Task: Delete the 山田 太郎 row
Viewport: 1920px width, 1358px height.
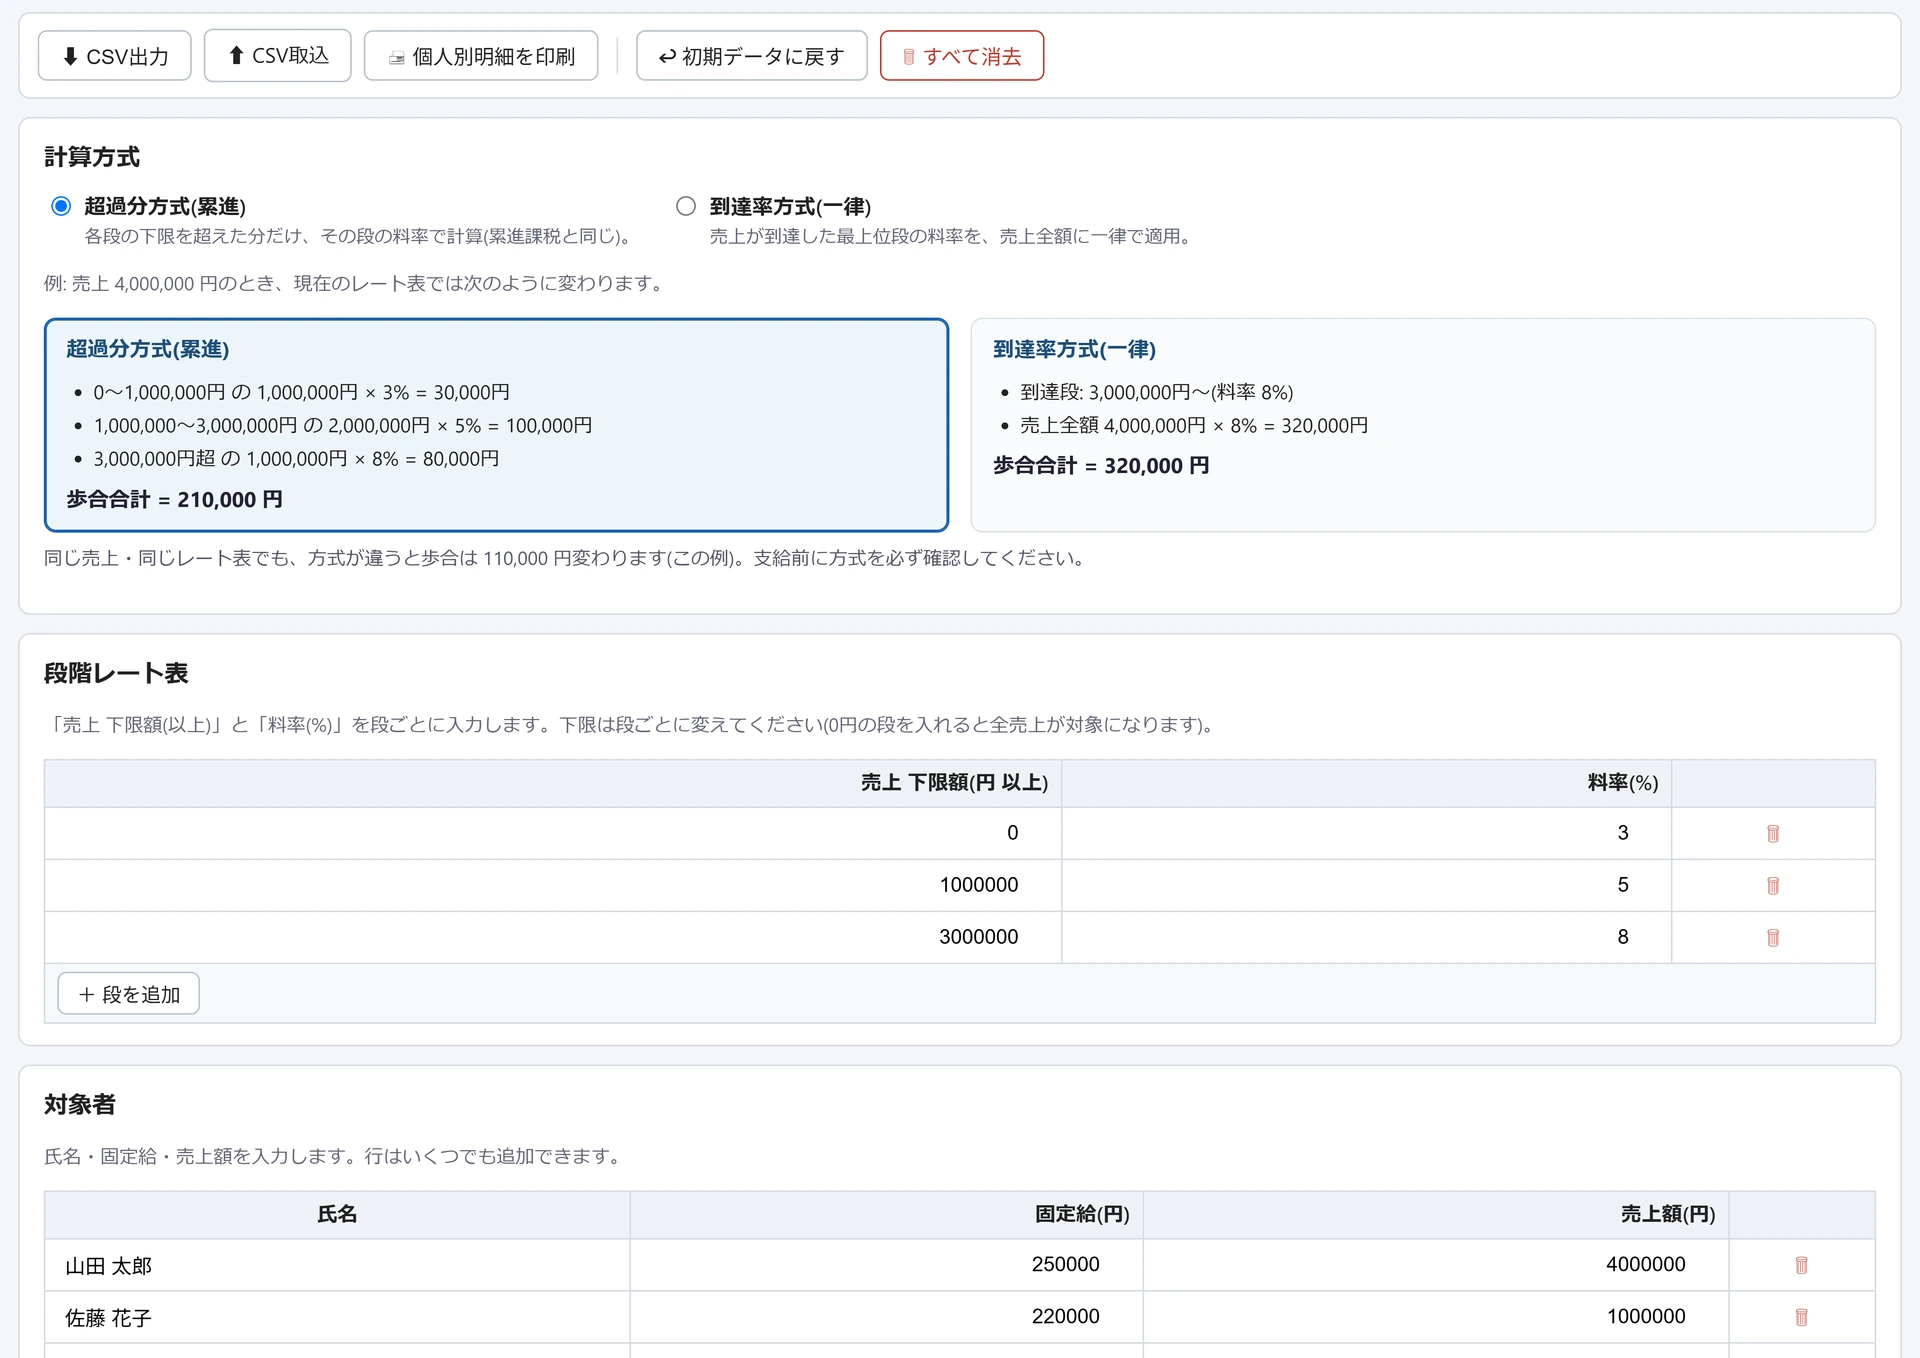Action: (x=1801, y=1265)
